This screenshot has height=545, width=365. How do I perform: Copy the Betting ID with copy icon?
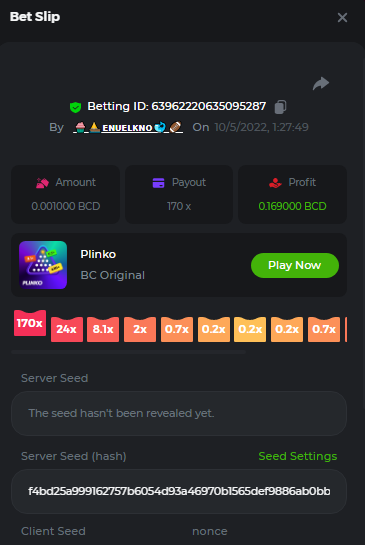[280, 107]
